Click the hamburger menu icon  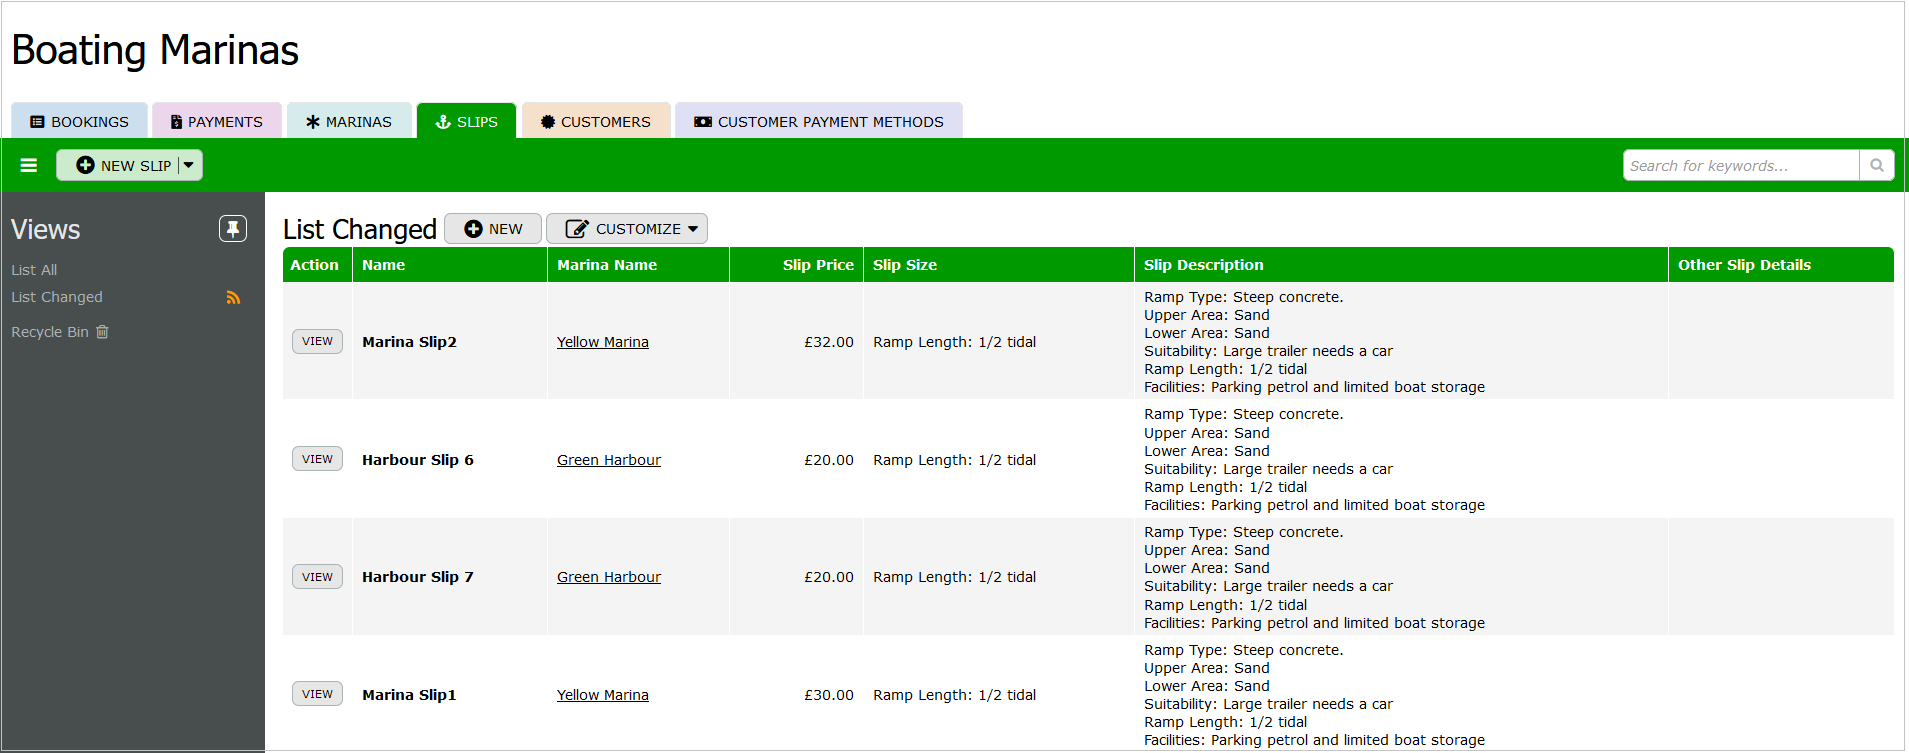click(29, 165)
